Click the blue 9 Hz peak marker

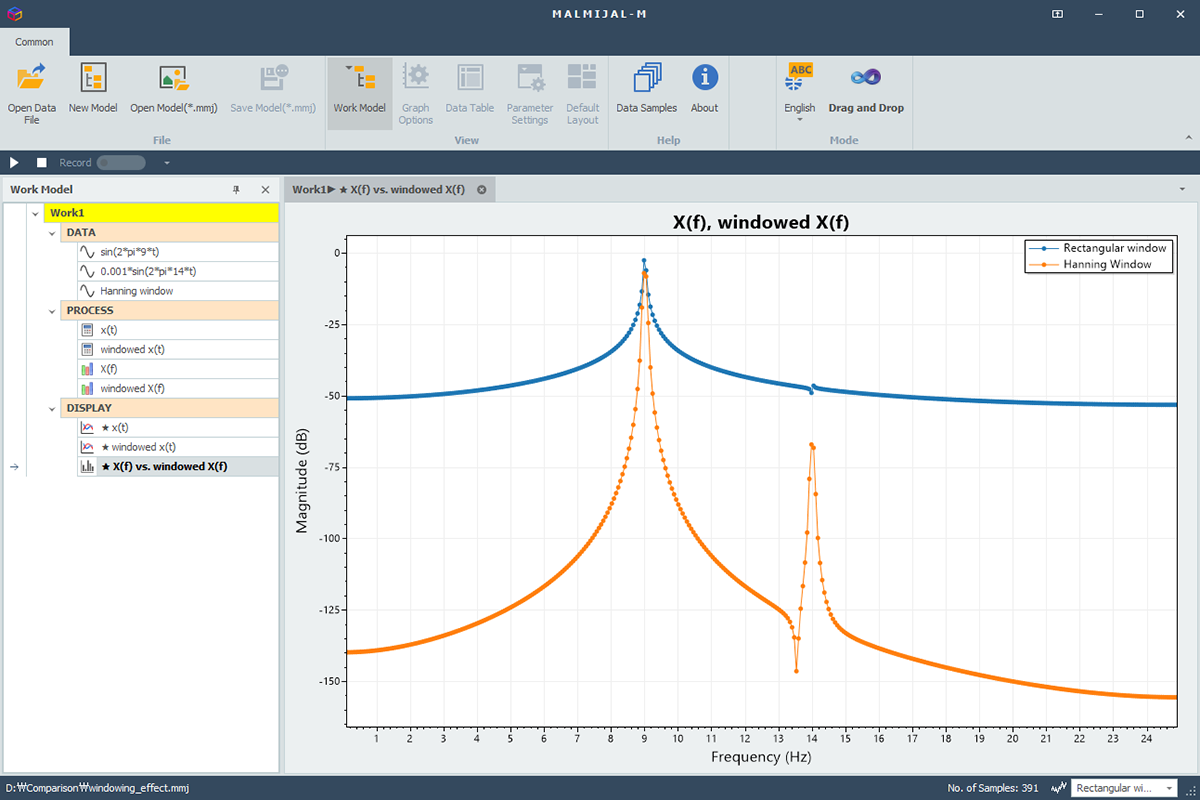click(644, 261)
